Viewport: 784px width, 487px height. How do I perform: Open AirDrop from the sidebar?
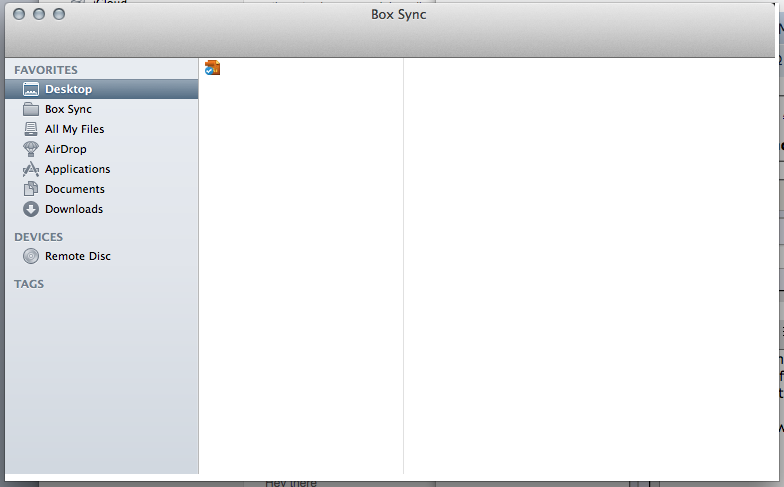[102, 149]
